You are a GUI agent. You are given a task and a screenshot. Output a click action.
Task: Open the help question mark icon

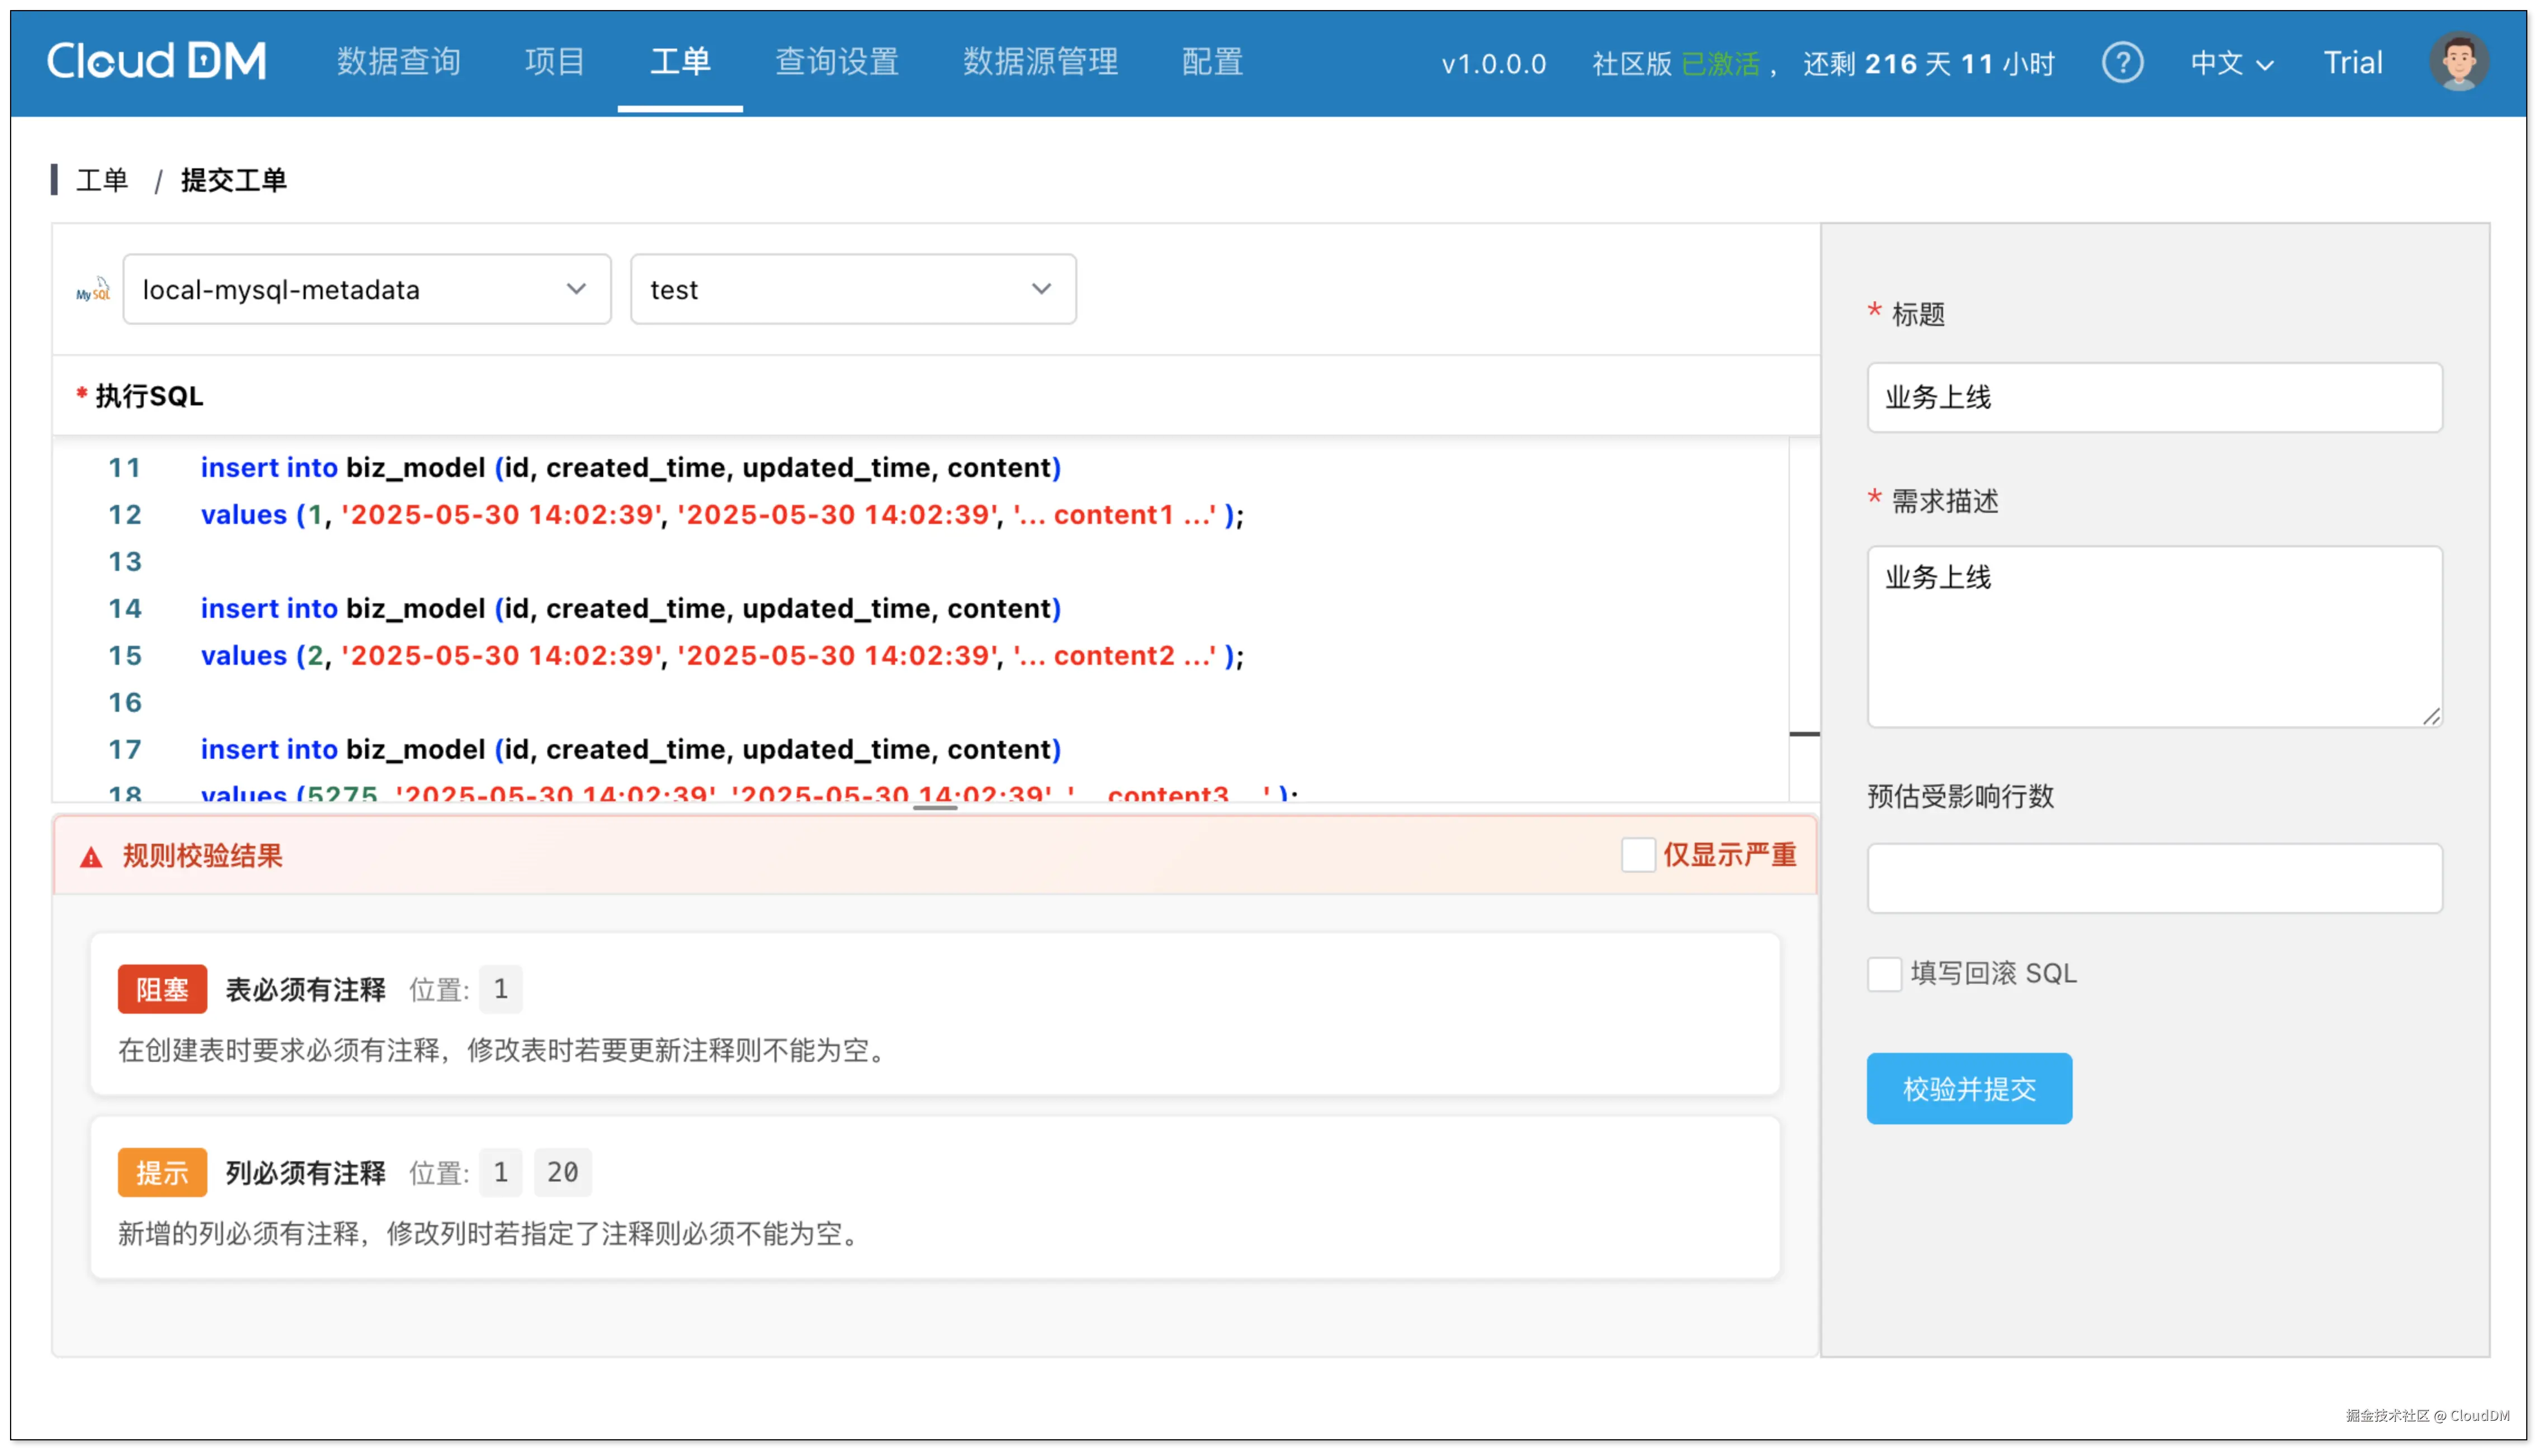pos(2122,63)
